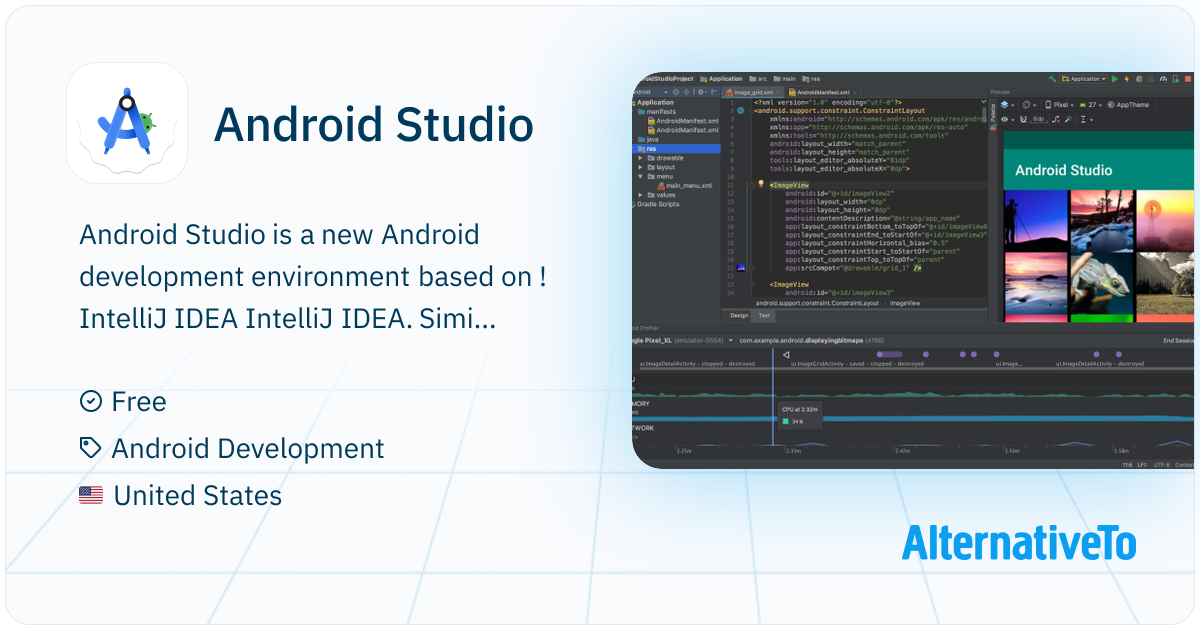Image resolution: width=1200 pixels, height=630 pixels.
Task: Click the white triangle marker in profiler timeline
Action: tap(786, 354)
